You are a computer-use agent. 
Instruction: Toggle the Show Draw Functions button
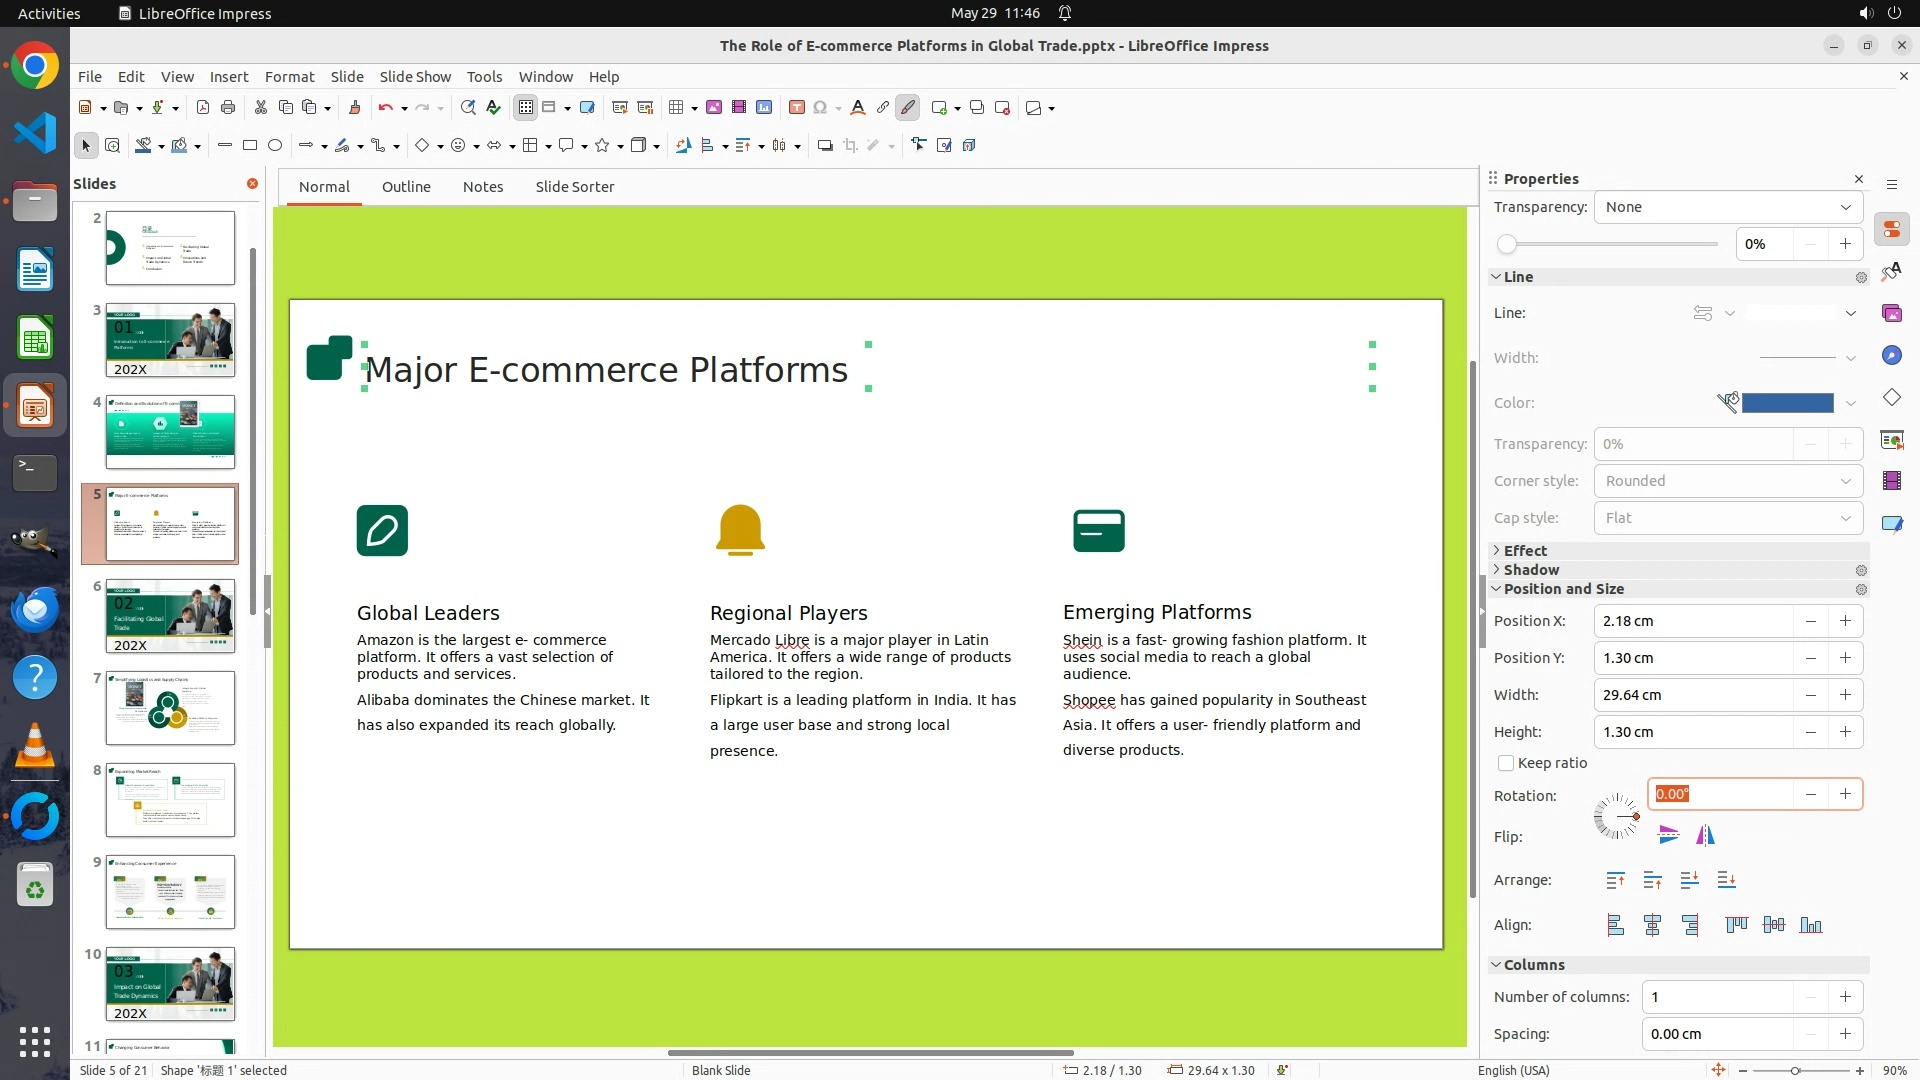[908, 108]
